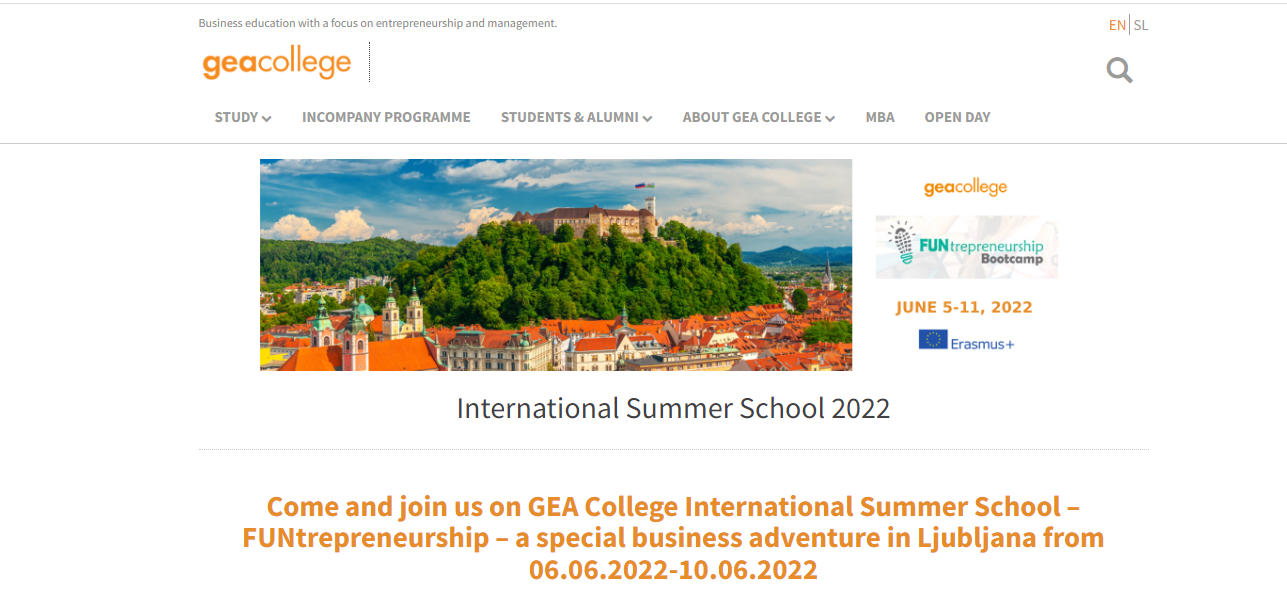
Task: Select the EN language option
Action: 1117,25
